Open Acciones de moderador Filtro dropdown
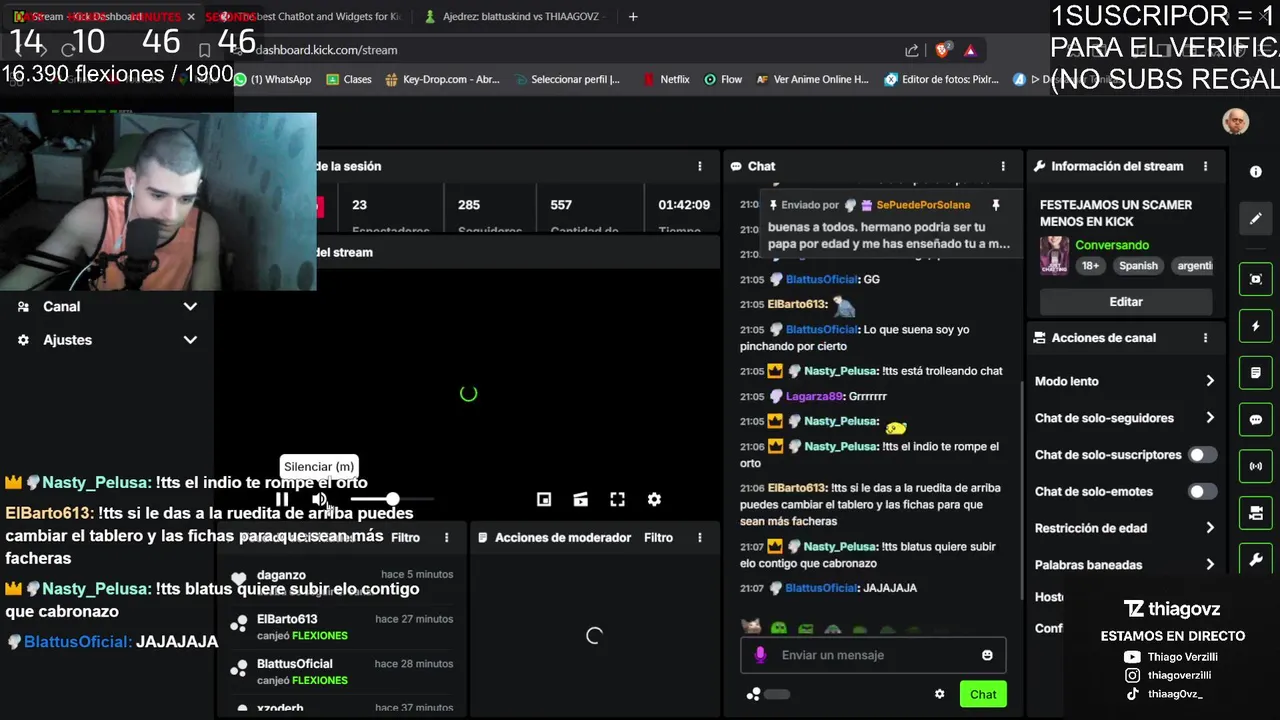Viewport: 1280px width, 720px height. coord(658,537)
